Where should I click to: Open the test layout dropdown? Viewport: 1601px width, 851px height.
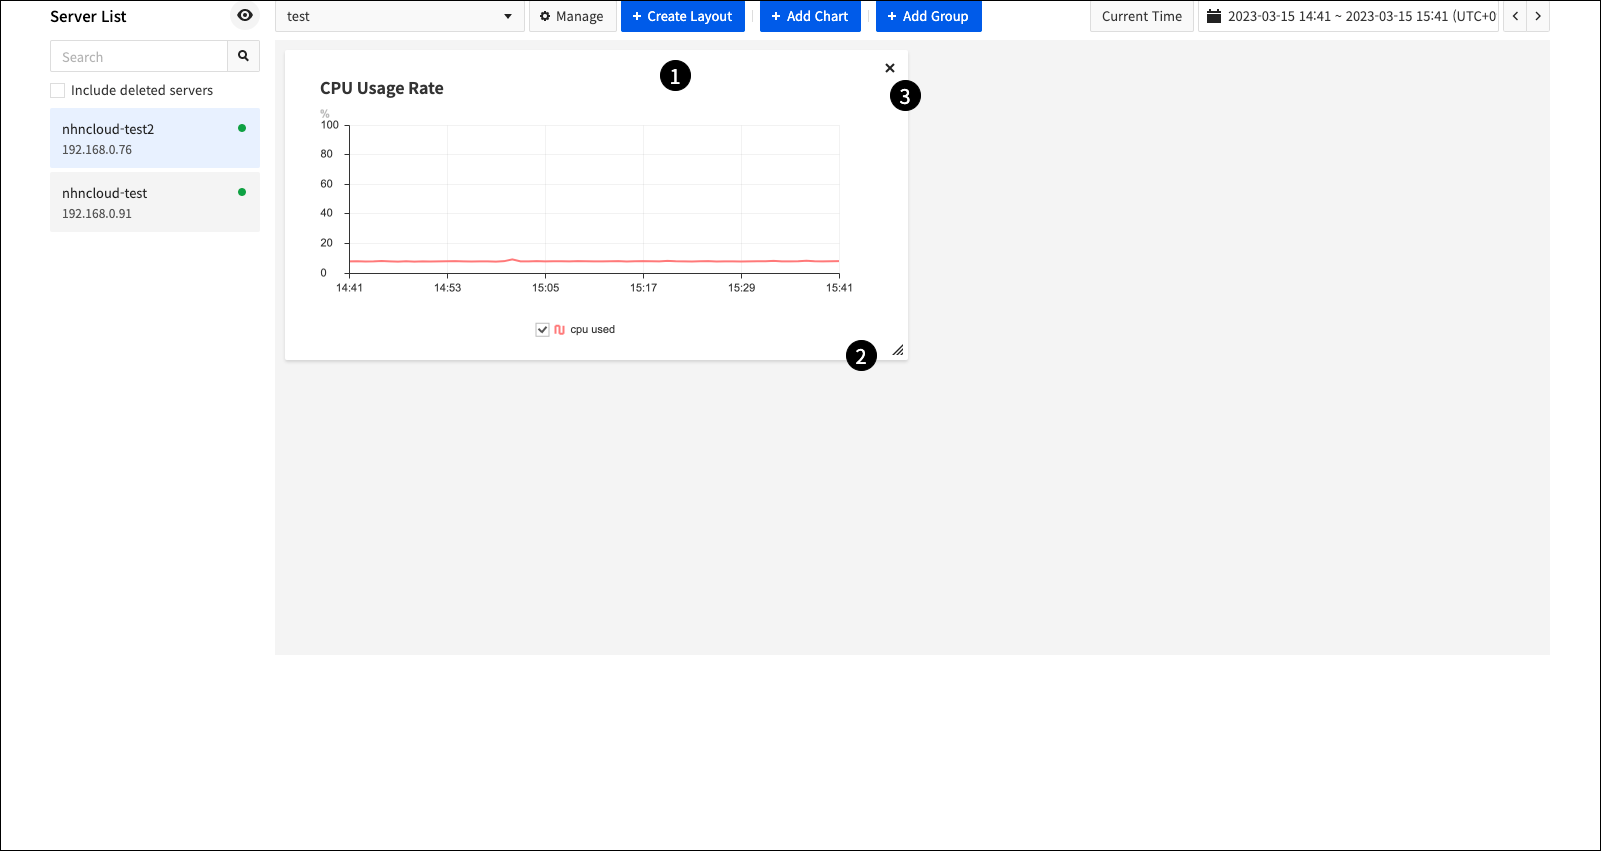pyautogui.click(x=399, y=16)
